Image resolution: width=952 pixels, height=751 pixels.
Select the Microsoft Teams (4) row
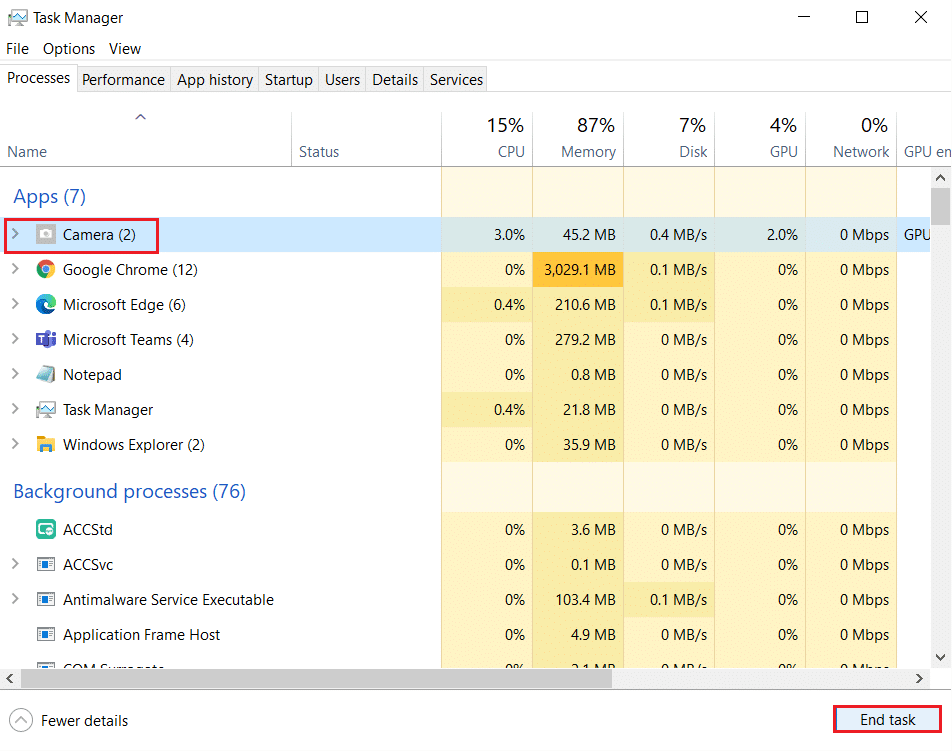coord(465,339)
